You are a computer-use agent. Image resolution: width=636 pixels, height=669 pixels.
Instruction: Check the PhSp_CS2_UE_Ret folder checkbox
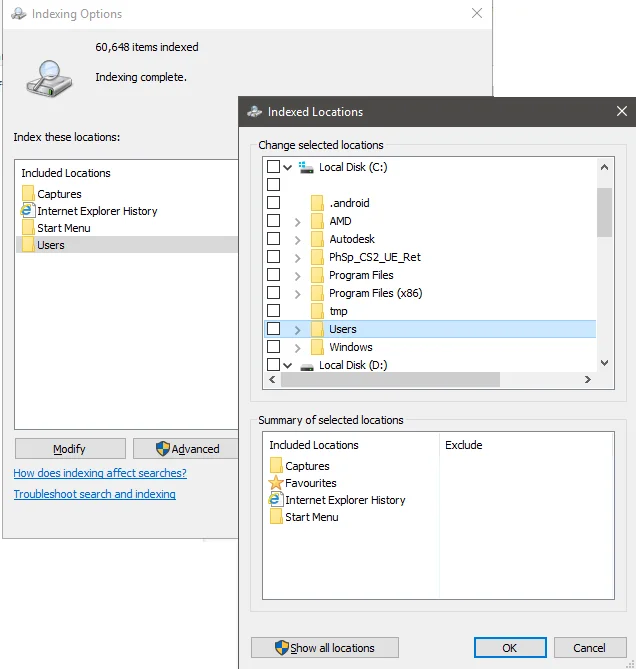(x=273, y=256)
